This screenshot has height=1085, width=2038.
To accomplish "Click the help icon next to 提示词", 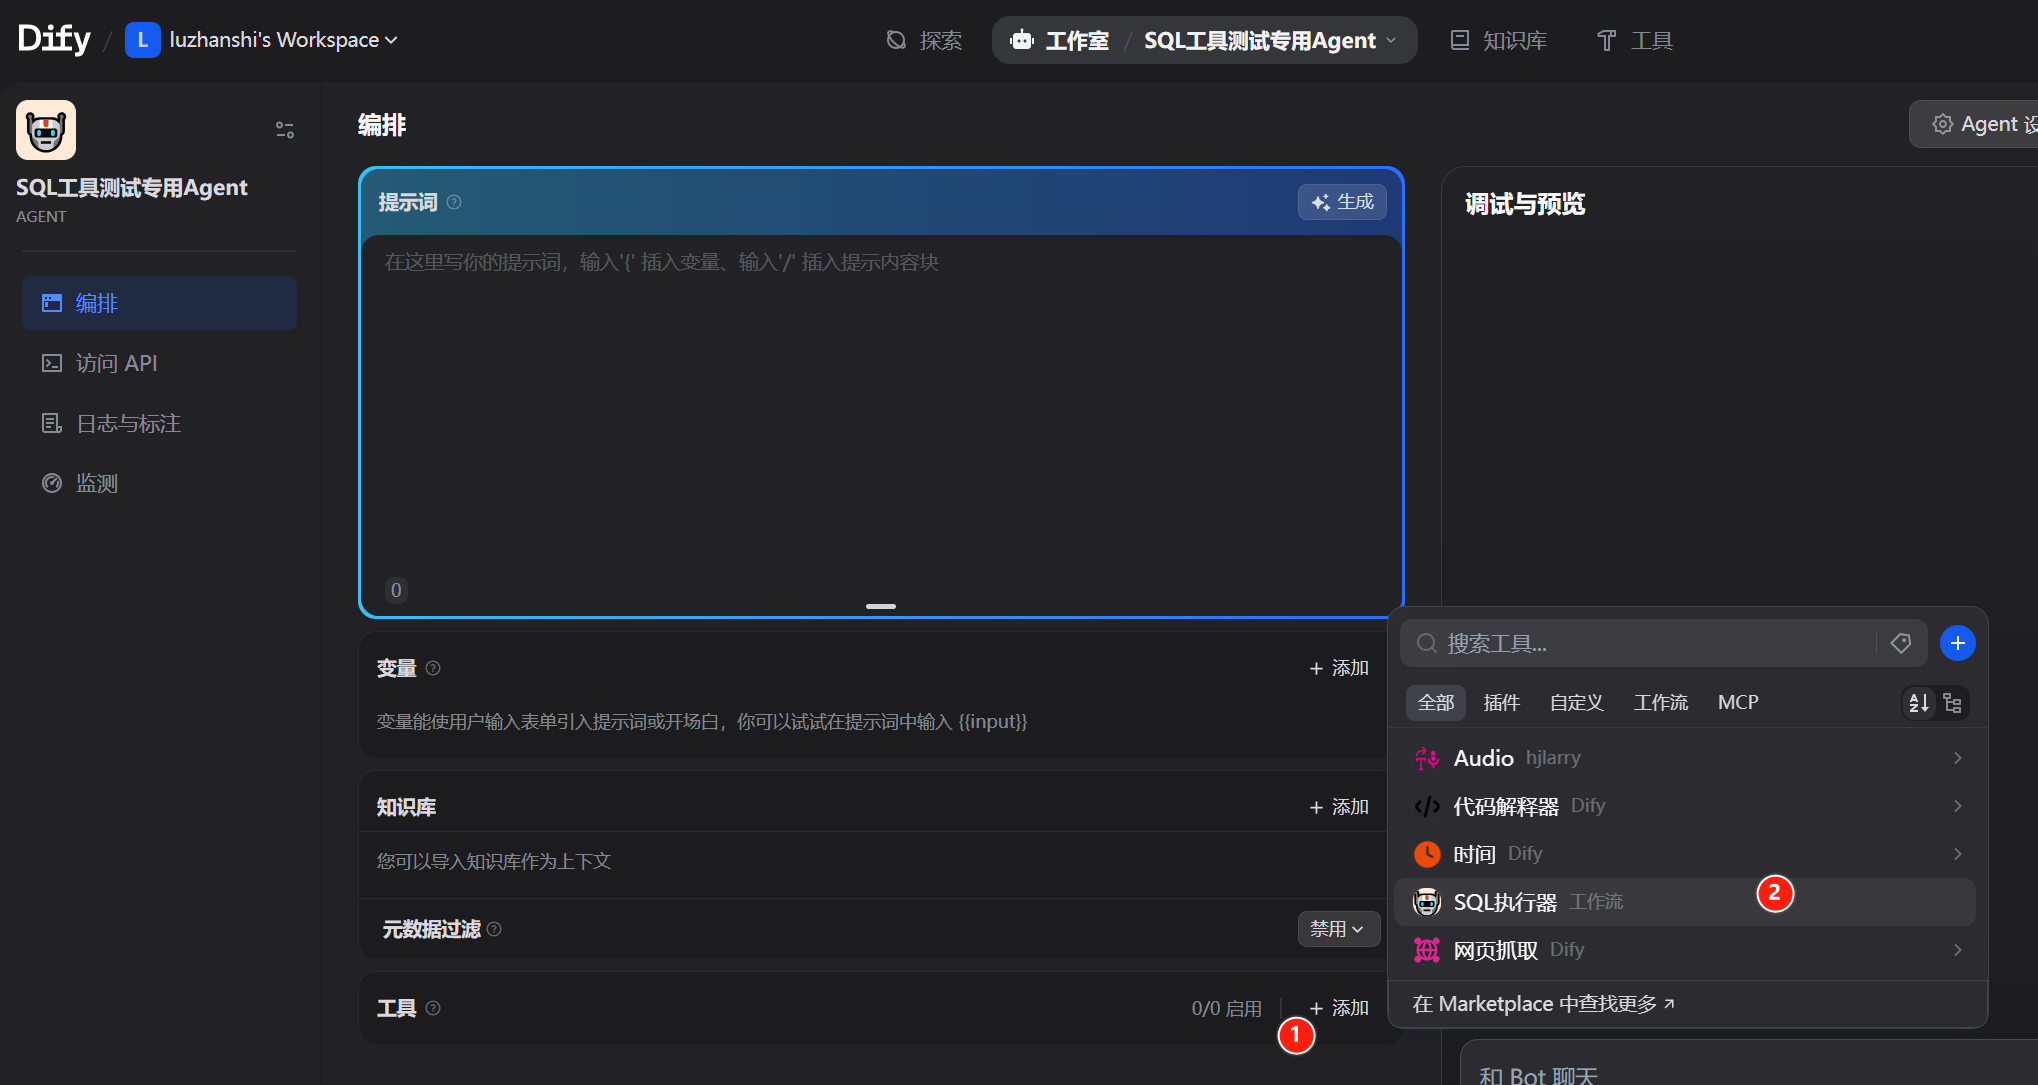I will pyautogui.click(x=454, y=202).
